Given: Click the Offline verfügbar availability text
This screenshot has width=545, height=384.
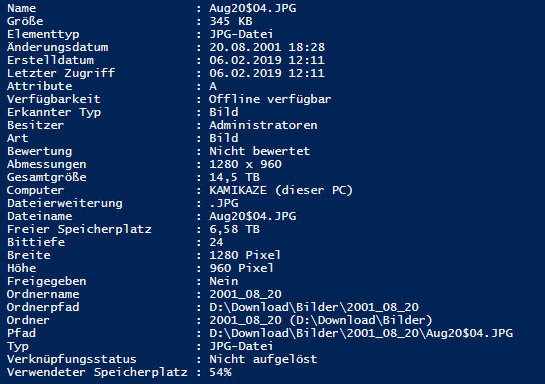Looking at the screenshot, I should pyautogui.click(x=270, y=99).
